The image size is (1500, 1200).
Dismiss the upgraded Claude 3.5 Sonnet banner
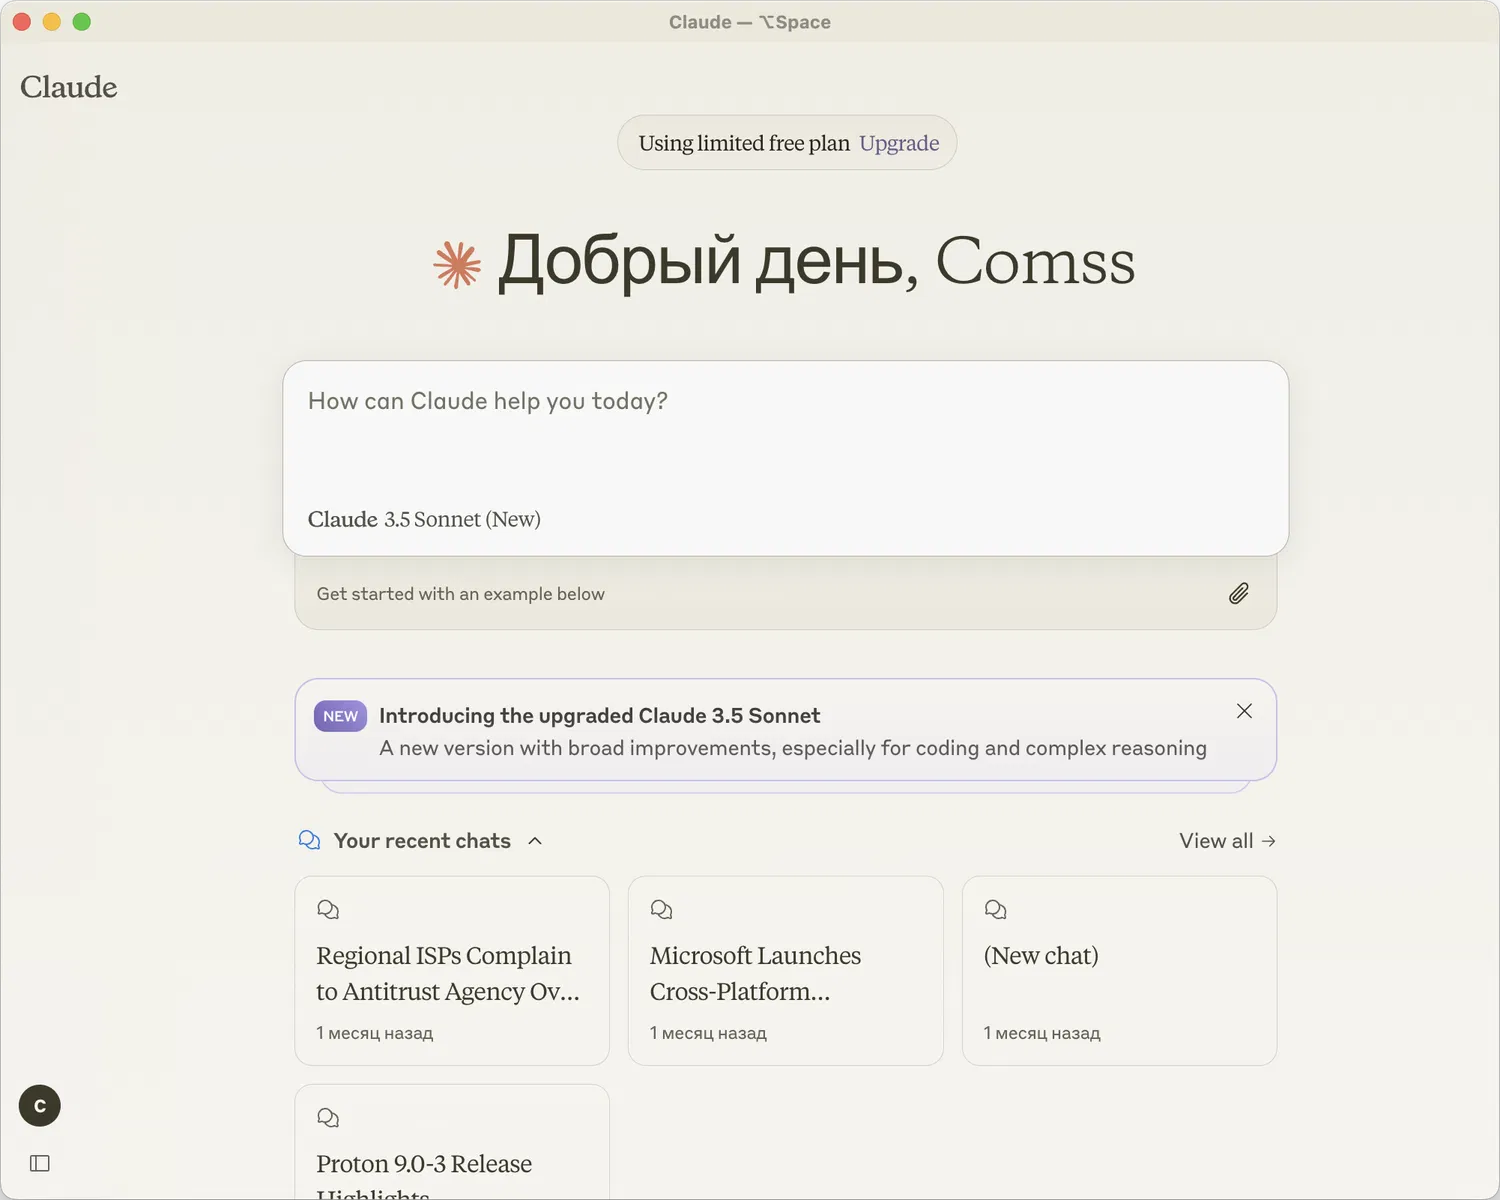pos(1244,711)
